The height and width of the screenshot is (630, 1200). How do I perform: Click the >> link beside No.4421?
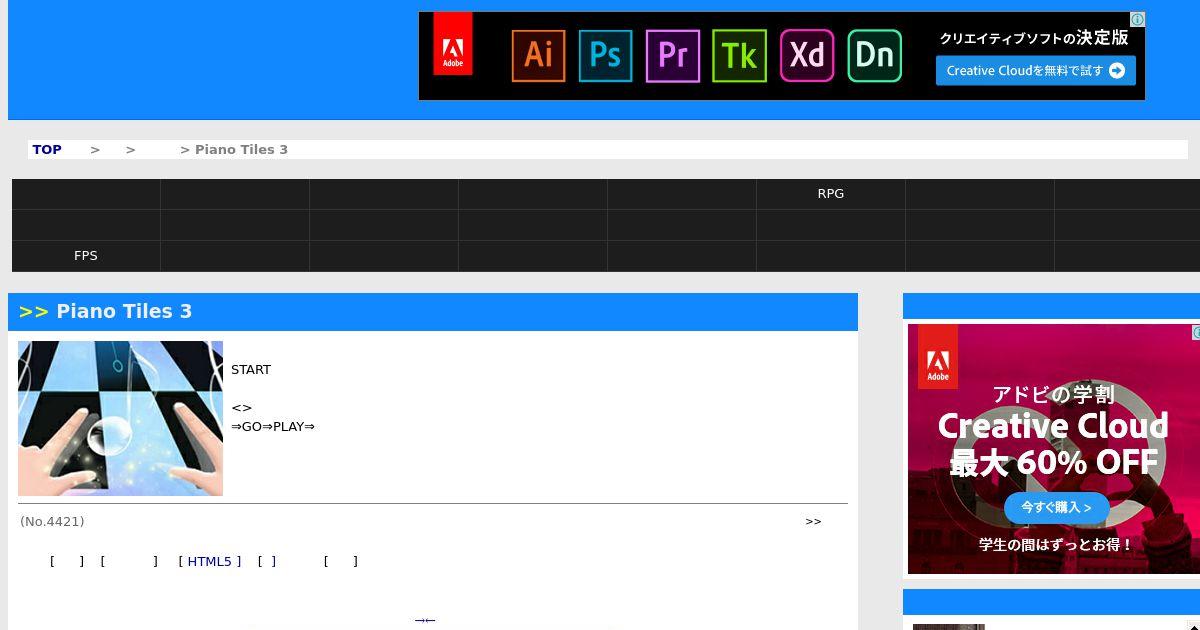point(813,521)
